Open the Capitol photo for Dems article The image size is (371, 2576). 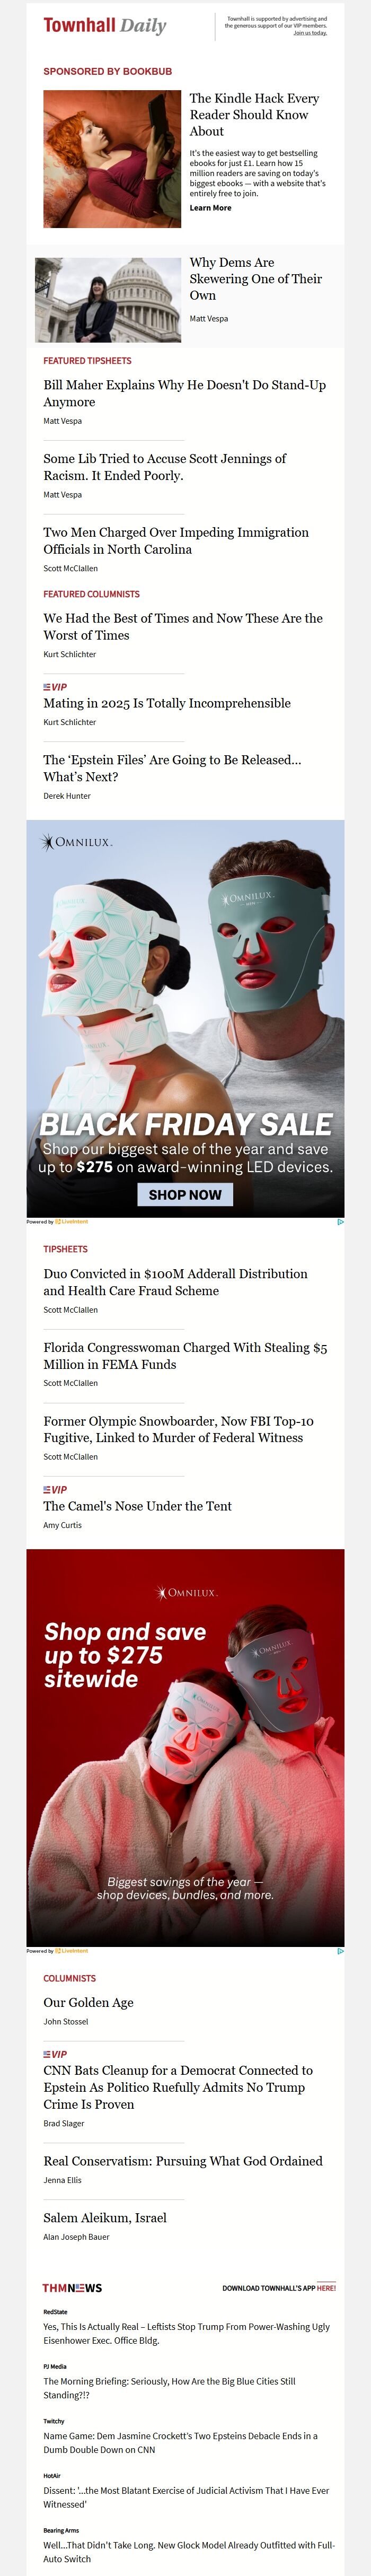108,300
